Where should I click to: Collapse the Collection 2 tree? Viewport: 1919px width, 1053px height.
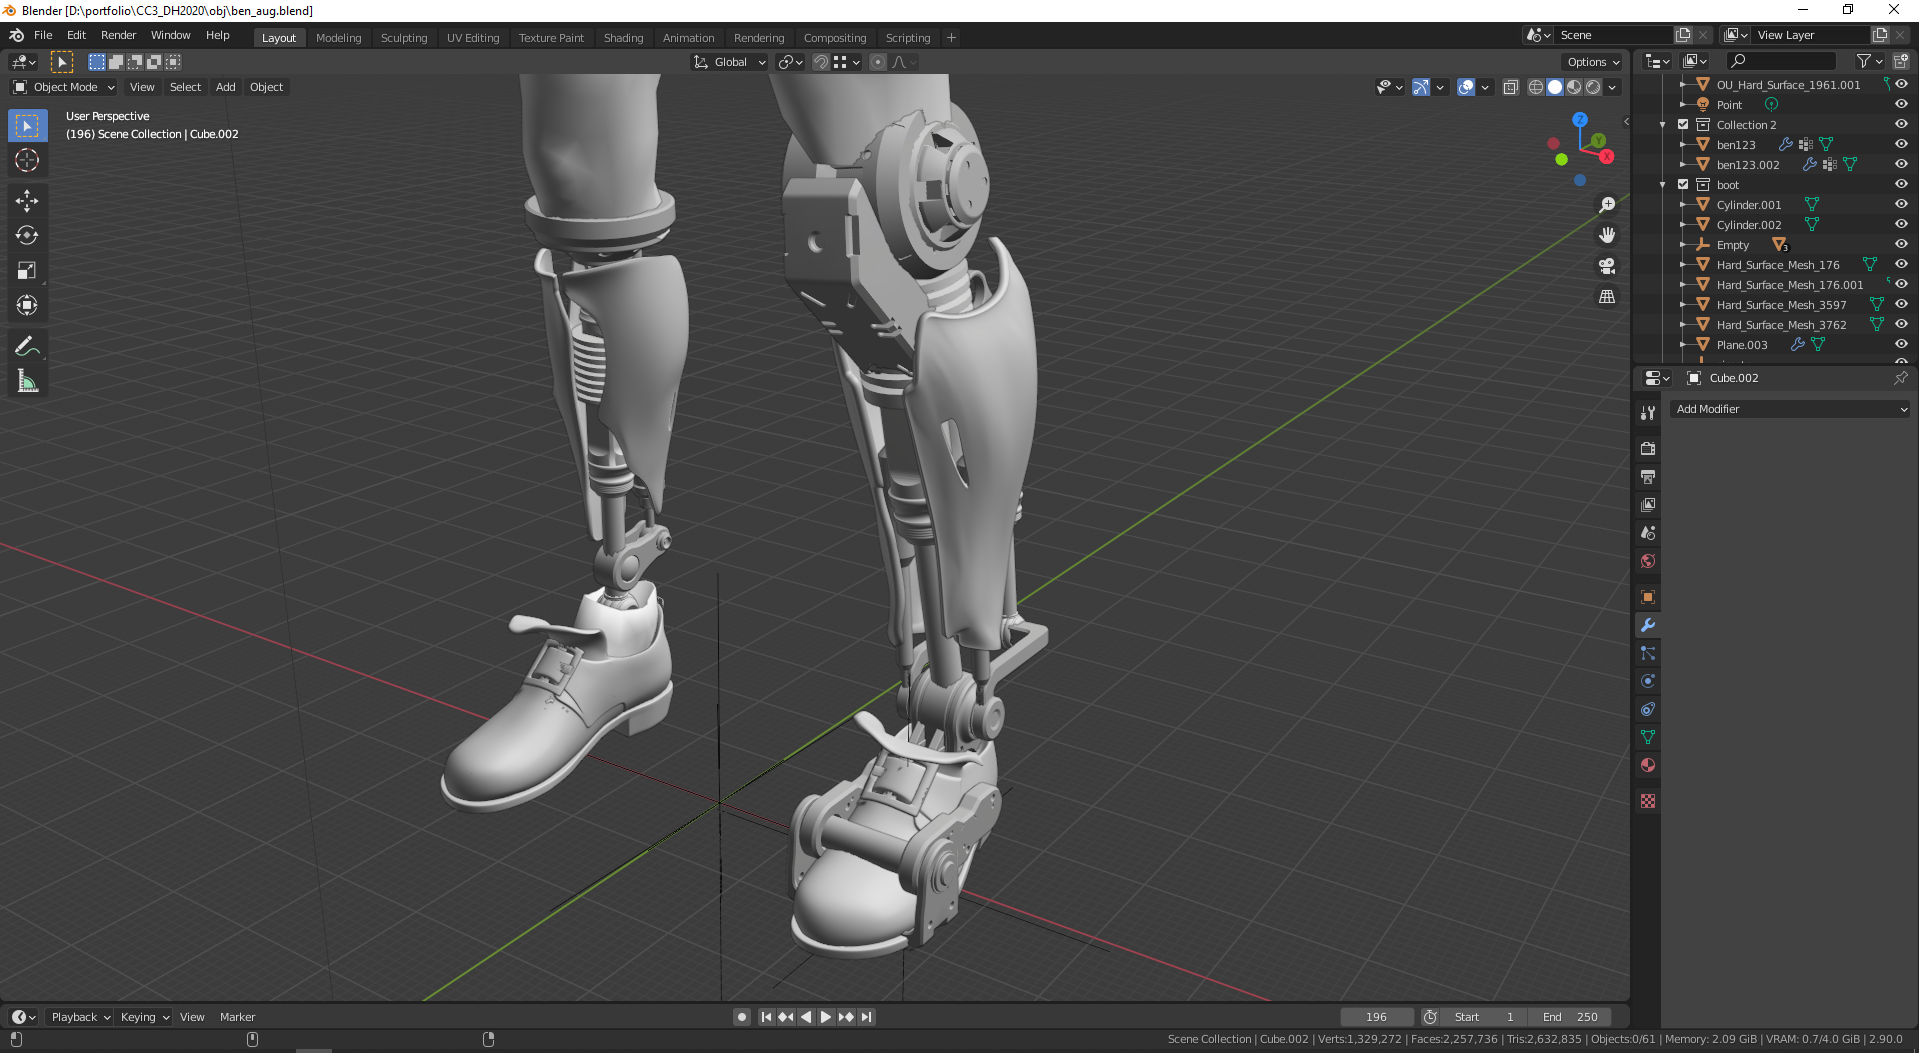[x=1663, y=125]
